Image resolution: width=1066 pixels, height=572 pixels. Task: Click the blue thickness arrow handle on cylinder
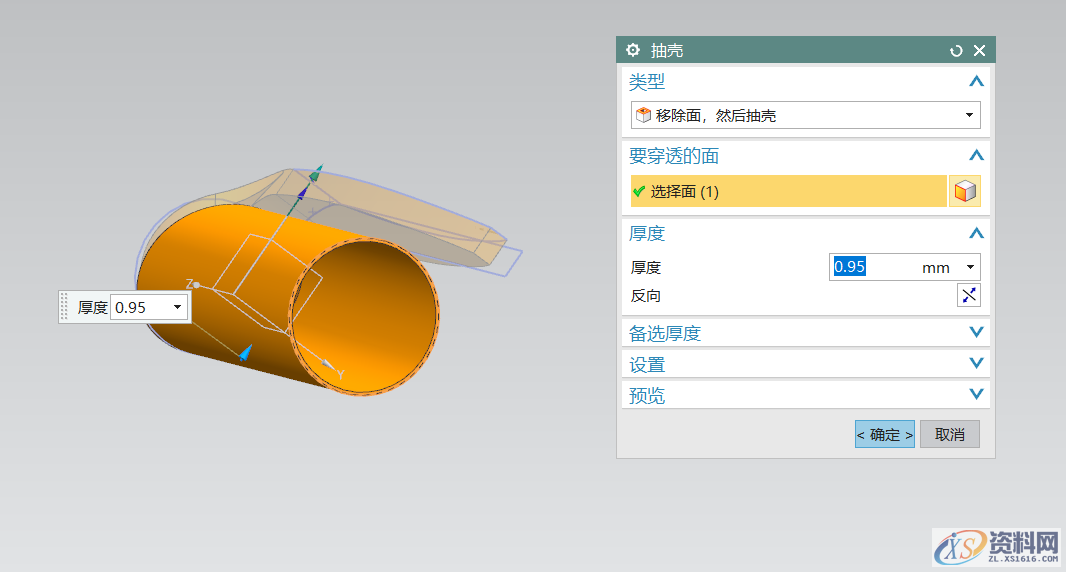246,352
